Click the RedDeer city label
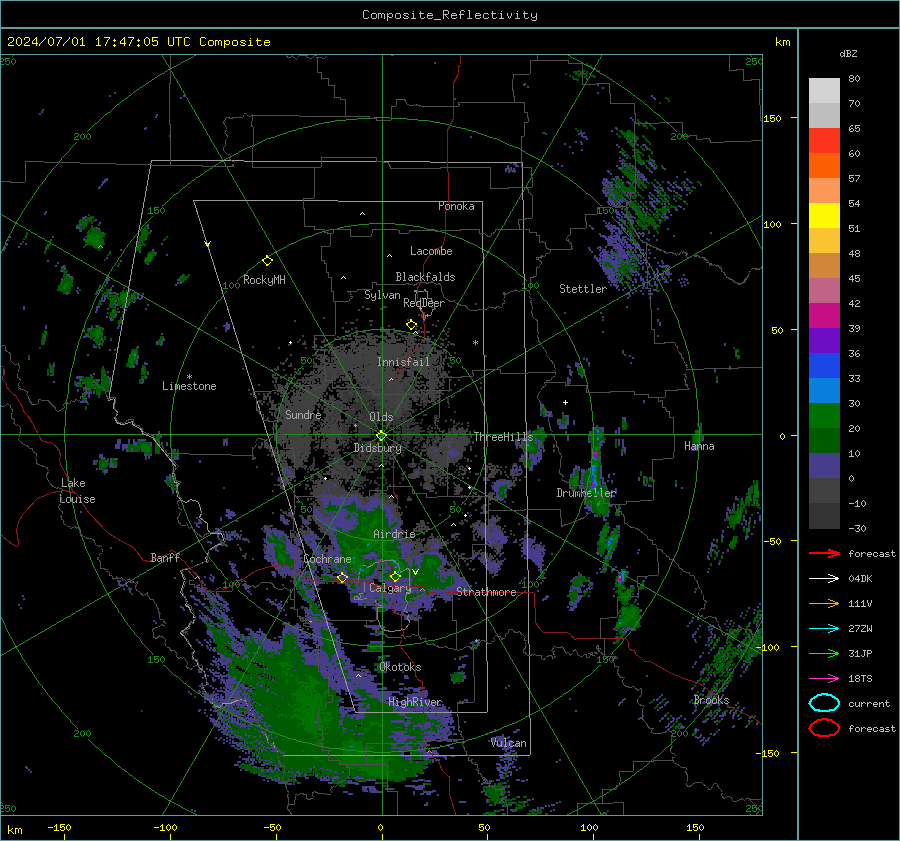Viewport: 900px width, 841px height. 424,303
